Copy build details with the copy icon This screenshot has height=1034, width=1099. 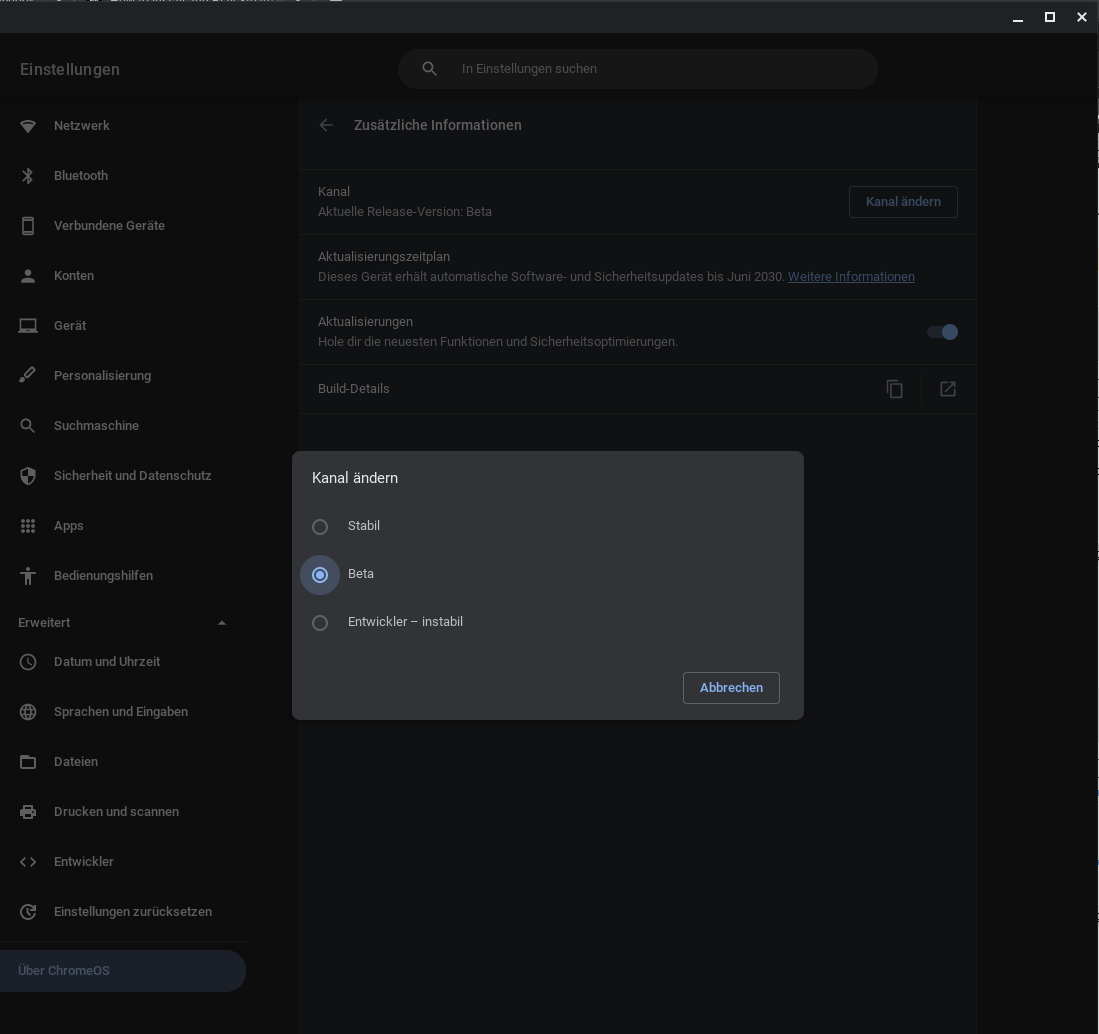895,389
